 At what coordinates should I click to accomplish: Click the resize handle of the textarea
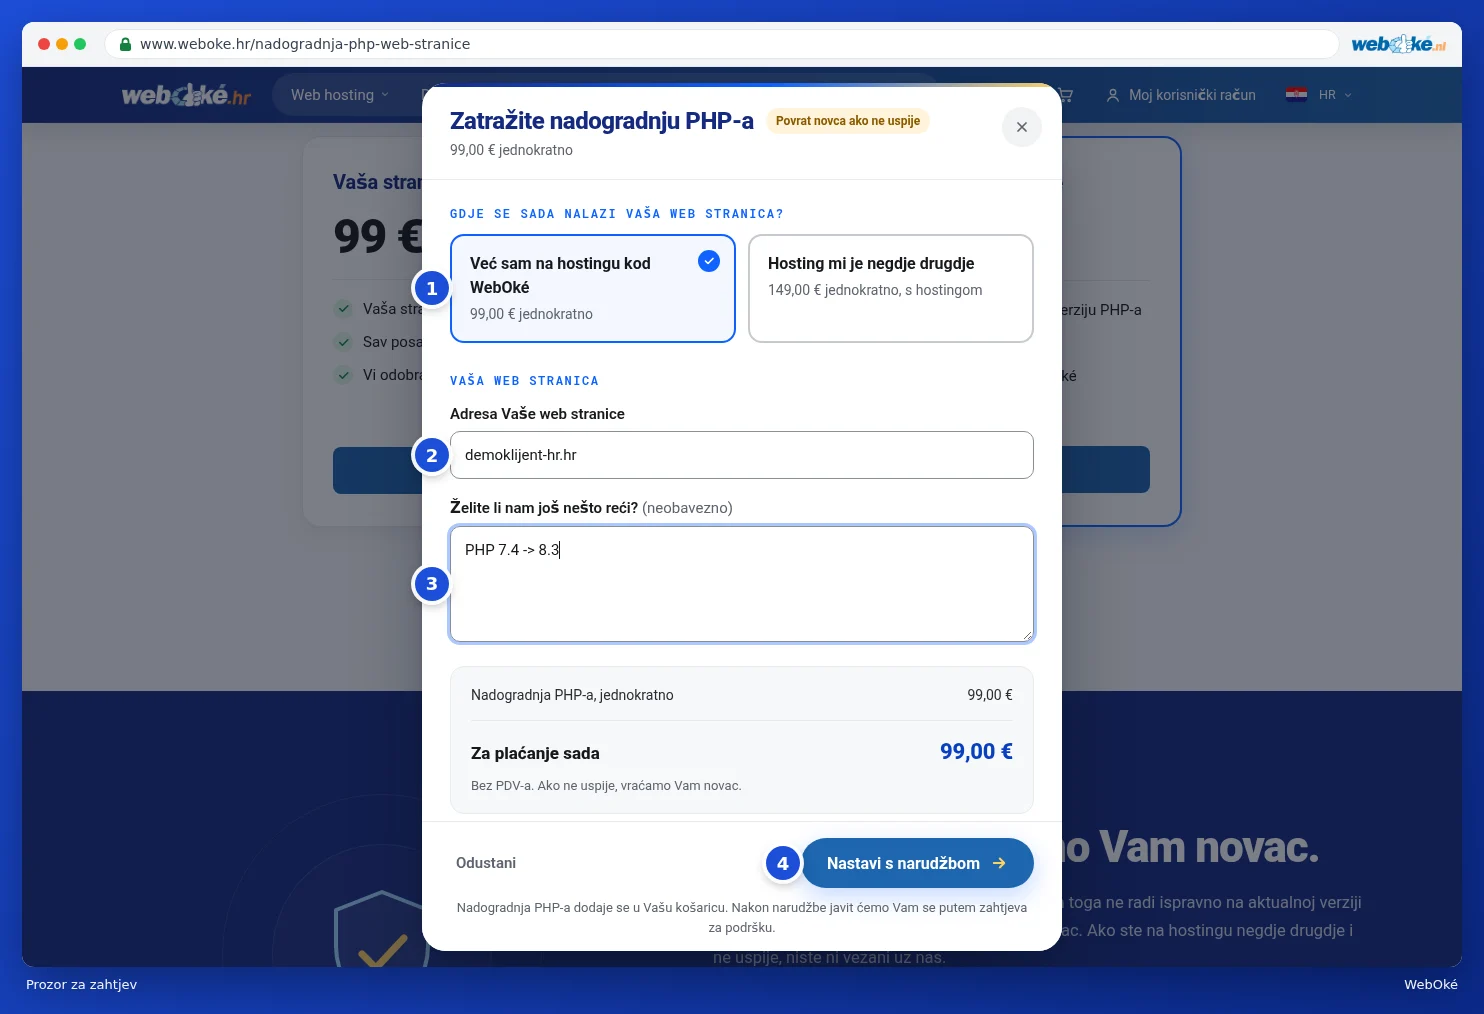[x=1027, y=635]
